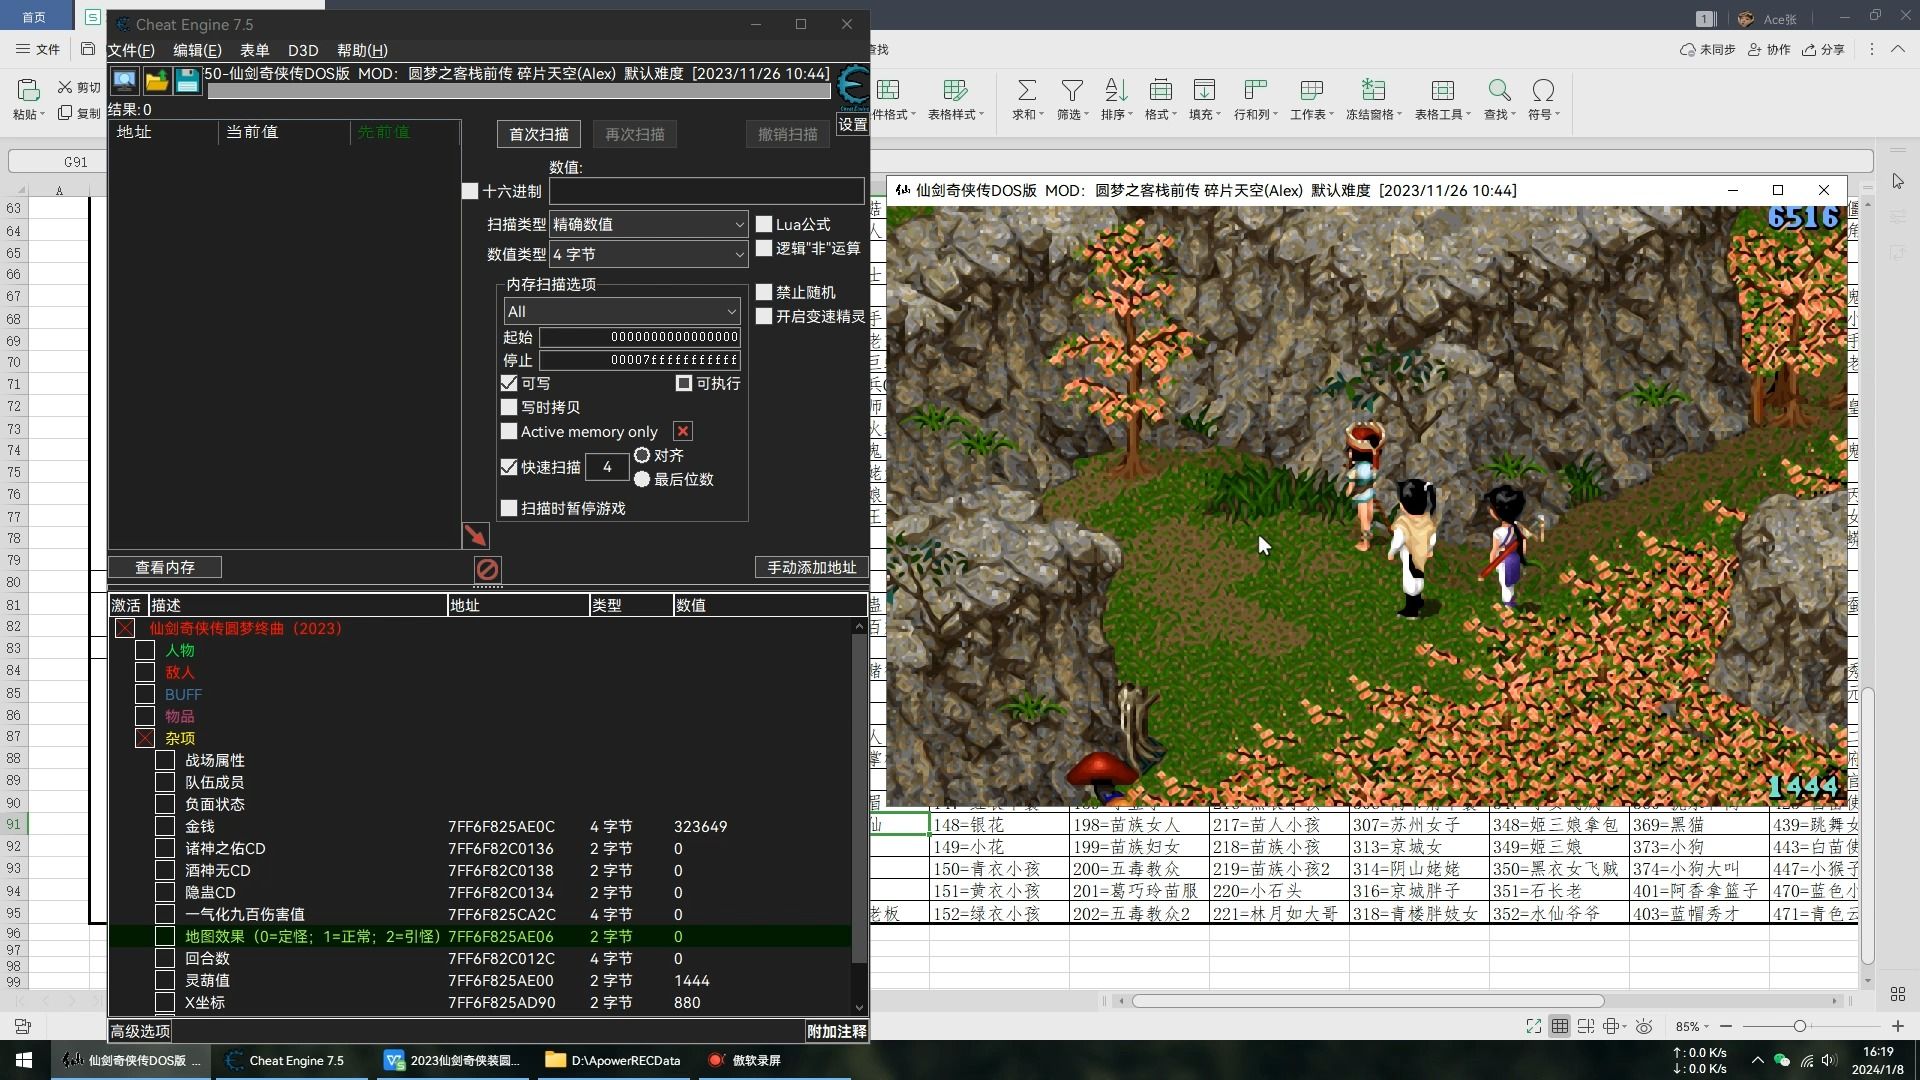Viewport: 1920px width, 1080px height.
Task: Open the 文件(F) menu in Cheat Engine
Action: [x=131, y=50]
